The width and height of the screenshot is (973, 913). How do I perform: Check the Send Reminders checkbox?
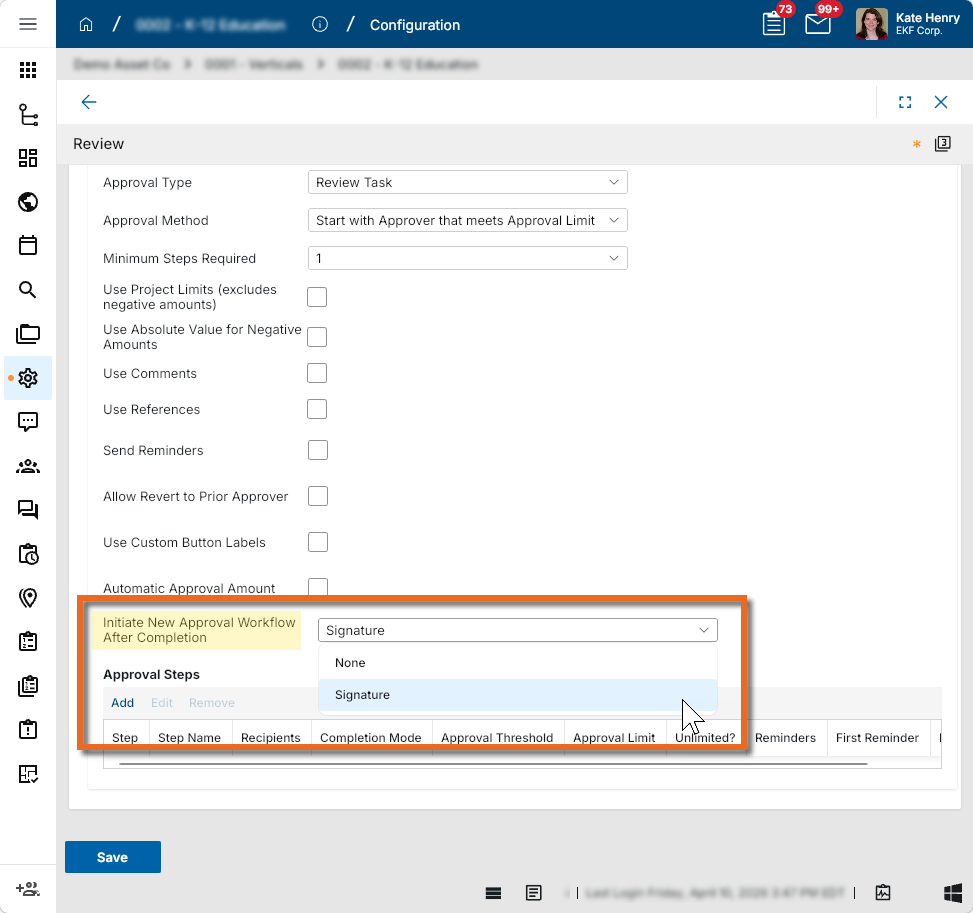point(317,450)
